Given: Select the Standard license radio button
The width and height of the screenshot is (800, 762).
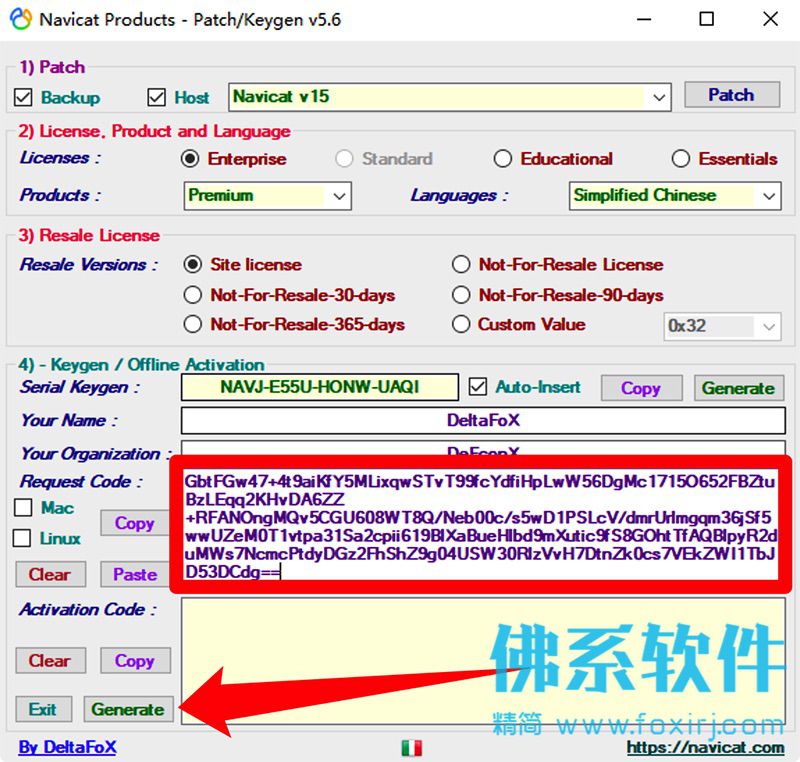Looking at the screenshot, I should (x=344, y=159).
